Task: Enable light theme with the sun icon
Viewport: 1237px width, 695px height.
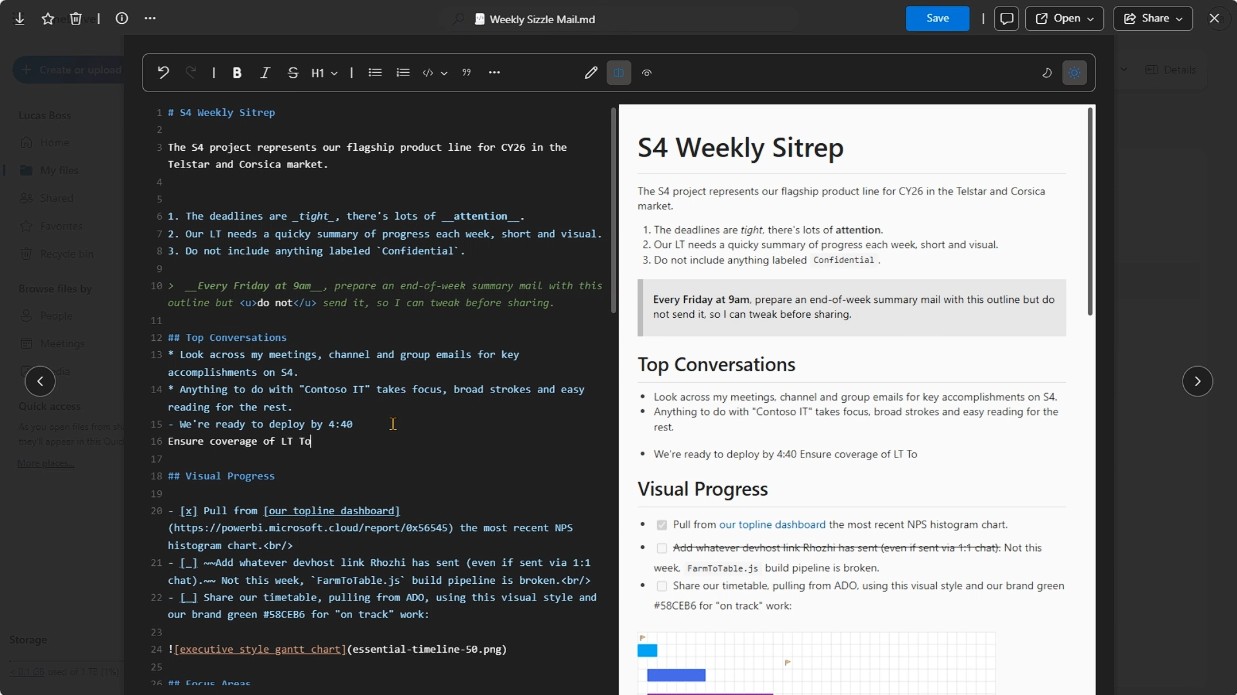Action: pyautogui.click(x=1074, y=72)
